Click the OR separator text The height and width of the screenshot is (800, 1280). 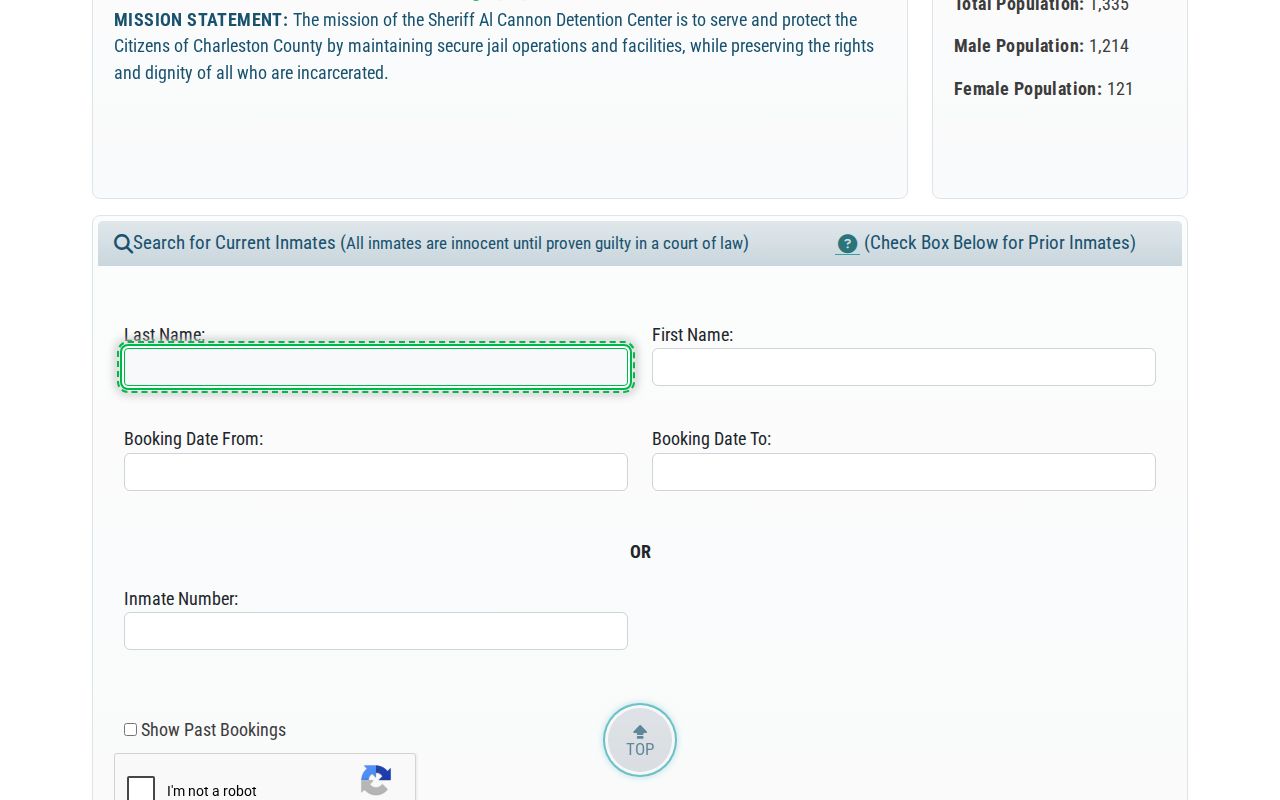(640, 552)
